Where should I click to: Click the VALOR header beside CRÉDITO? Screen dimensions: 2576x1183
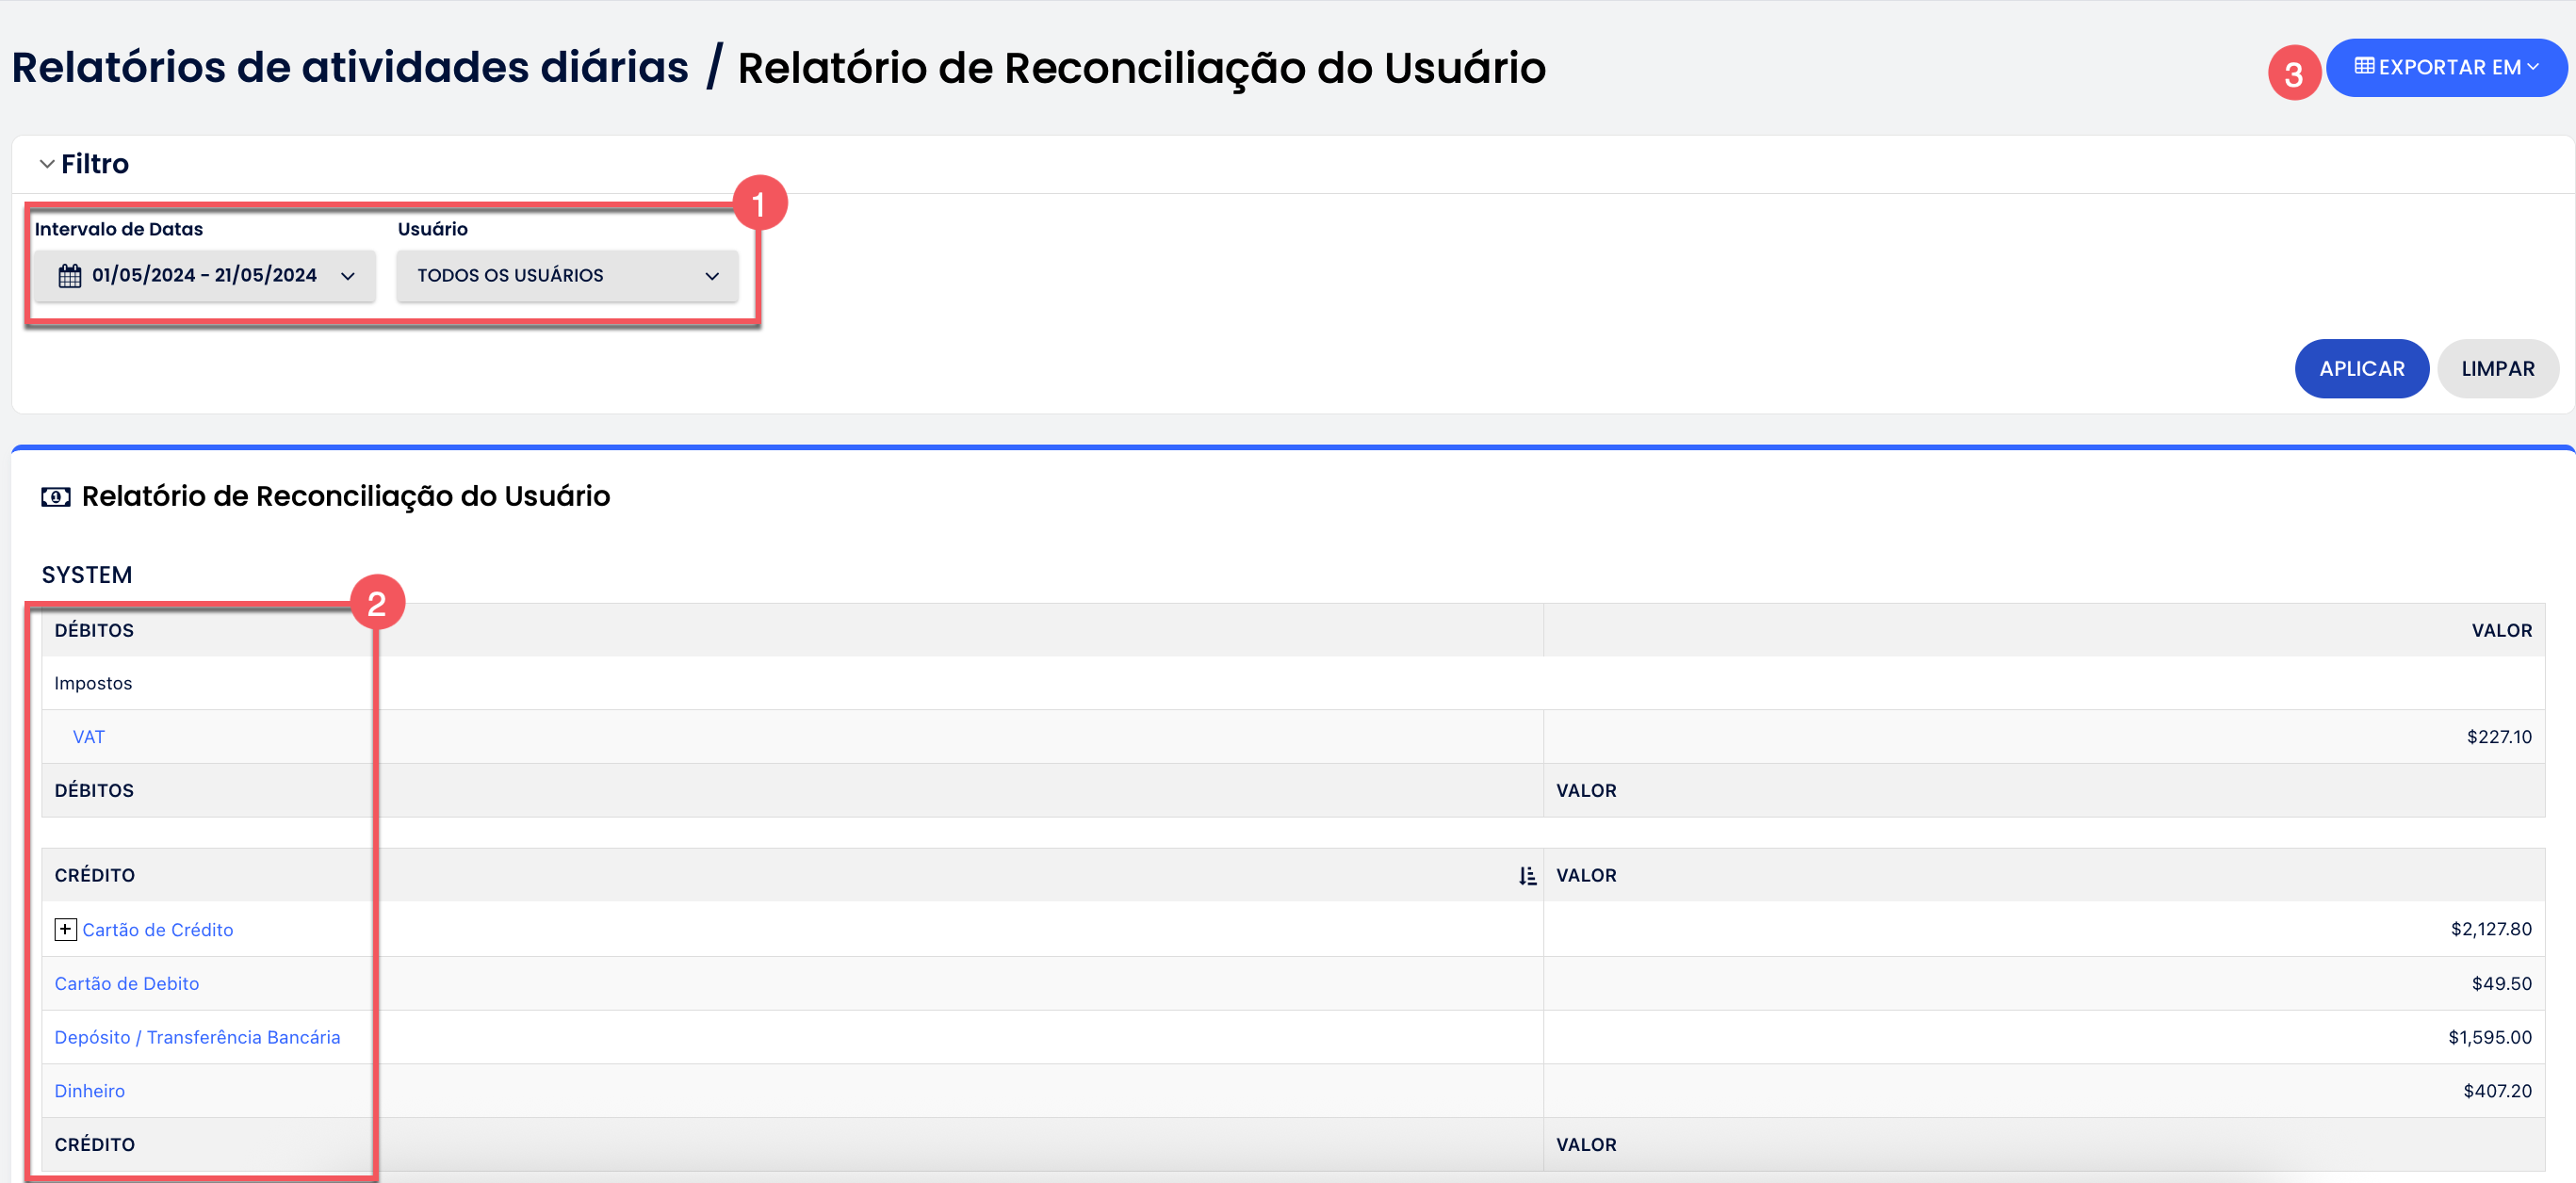[1586, 875]
